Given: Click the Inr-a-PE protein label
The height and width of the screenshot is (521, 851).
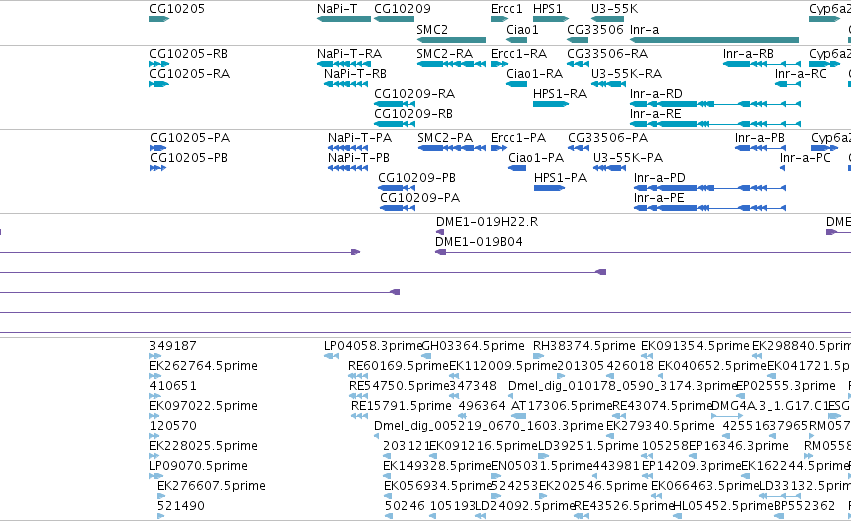Looking at the screenshot, I should [x=659, y=198].
